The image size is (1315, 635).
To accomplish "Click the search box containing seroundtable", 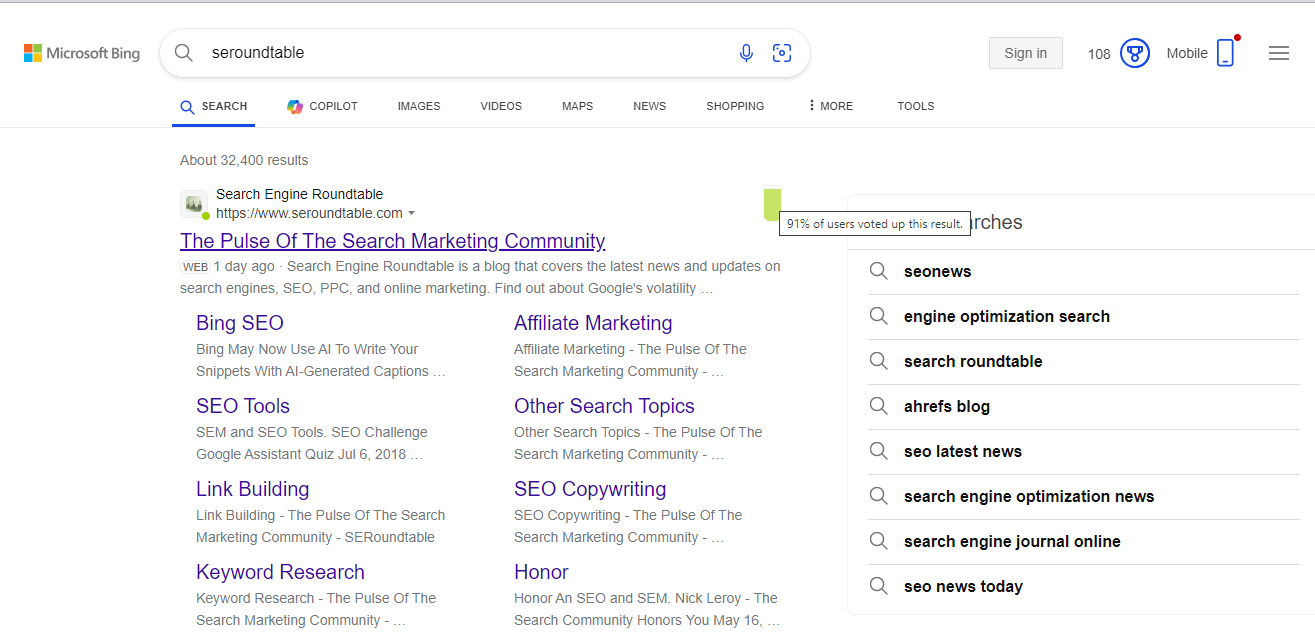I will (460, 53).
